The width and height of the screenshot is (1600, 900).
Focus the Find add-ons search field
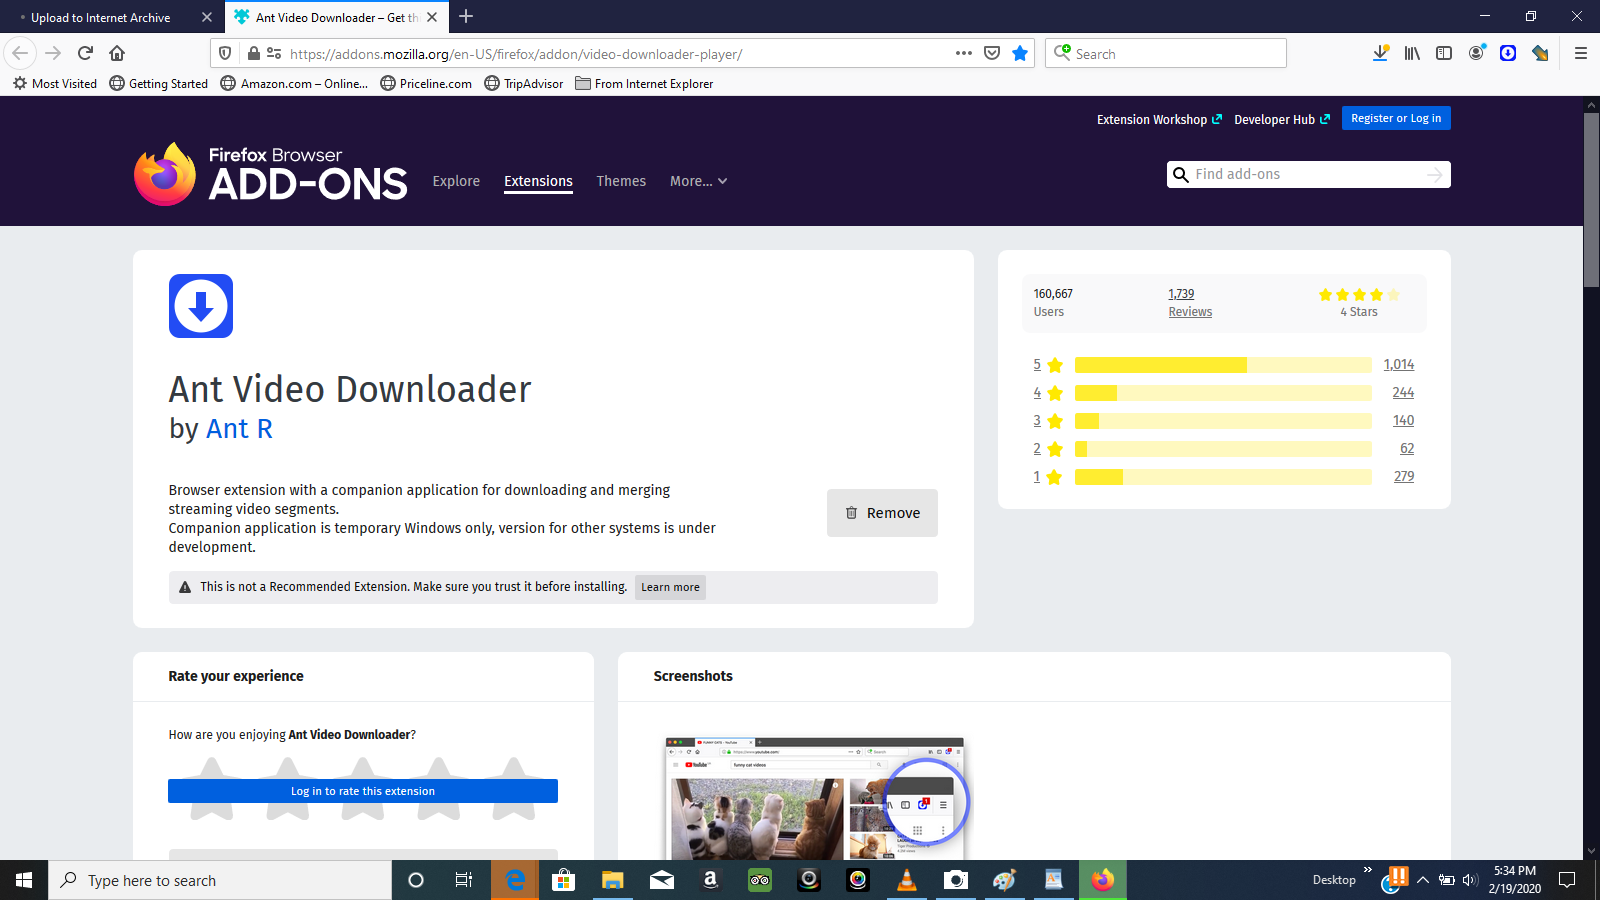pyautogui.click(x=1308, y=174)
